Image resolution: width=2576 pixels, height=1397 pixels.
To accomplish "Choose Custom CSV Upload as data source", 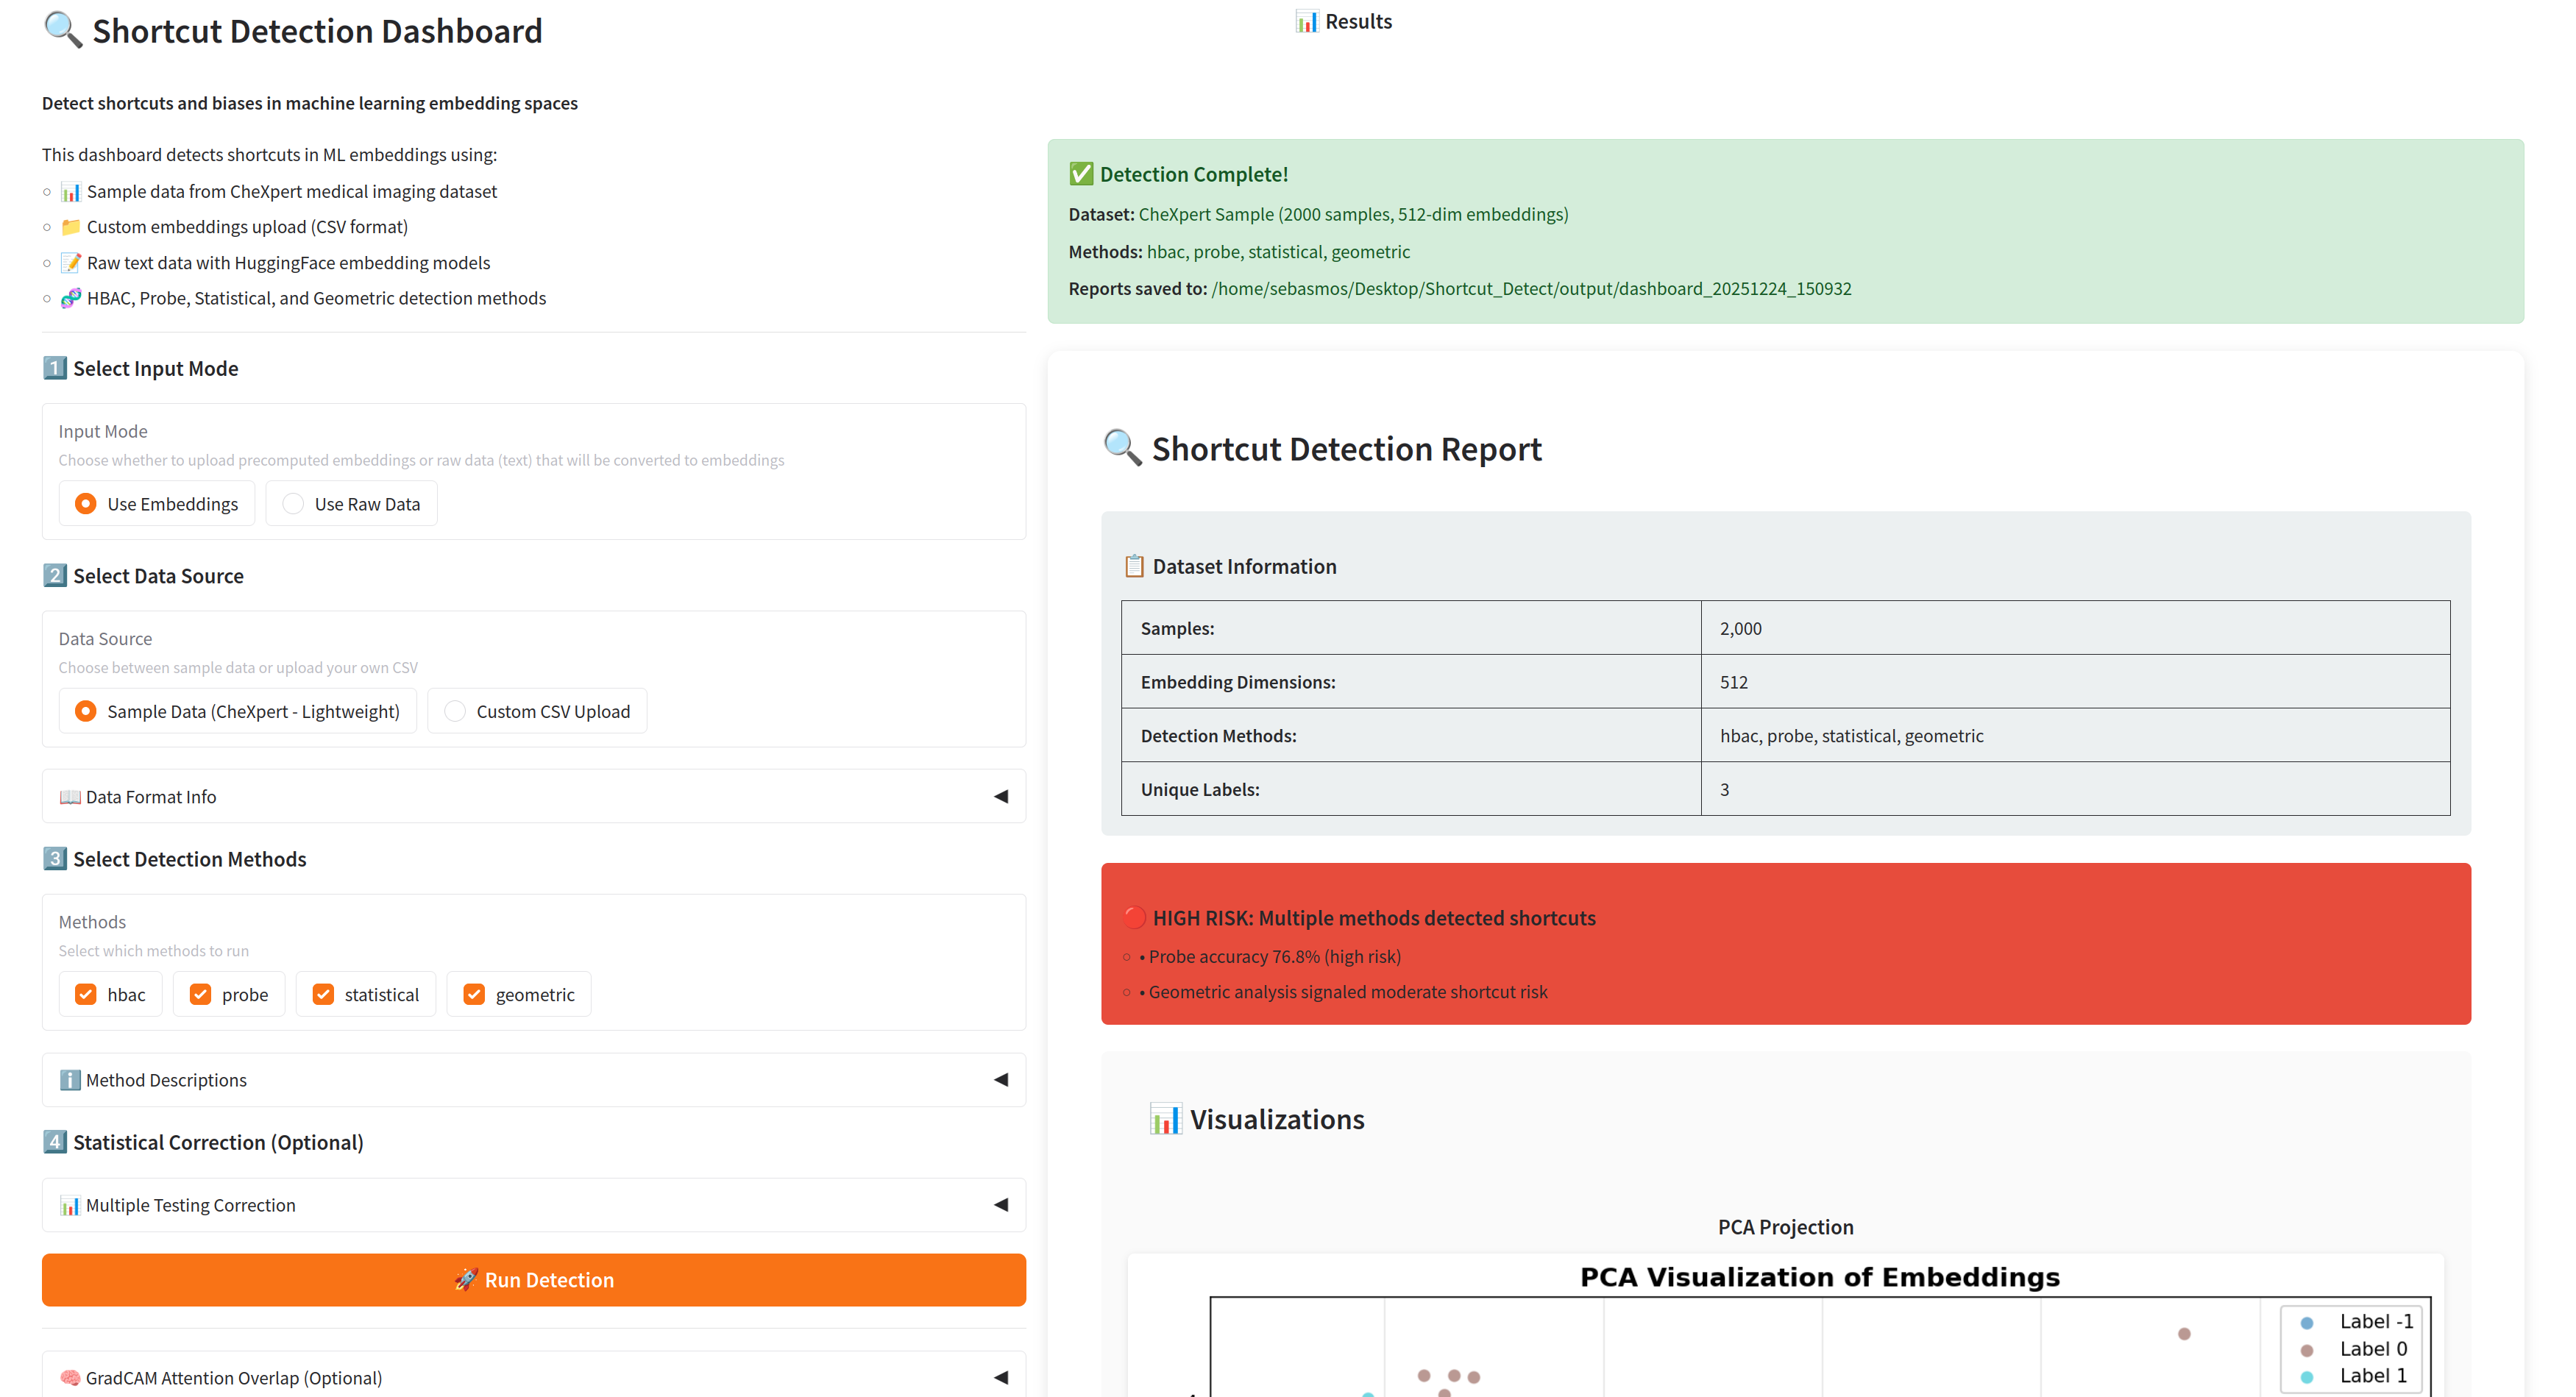I will (x=455, y=711).
